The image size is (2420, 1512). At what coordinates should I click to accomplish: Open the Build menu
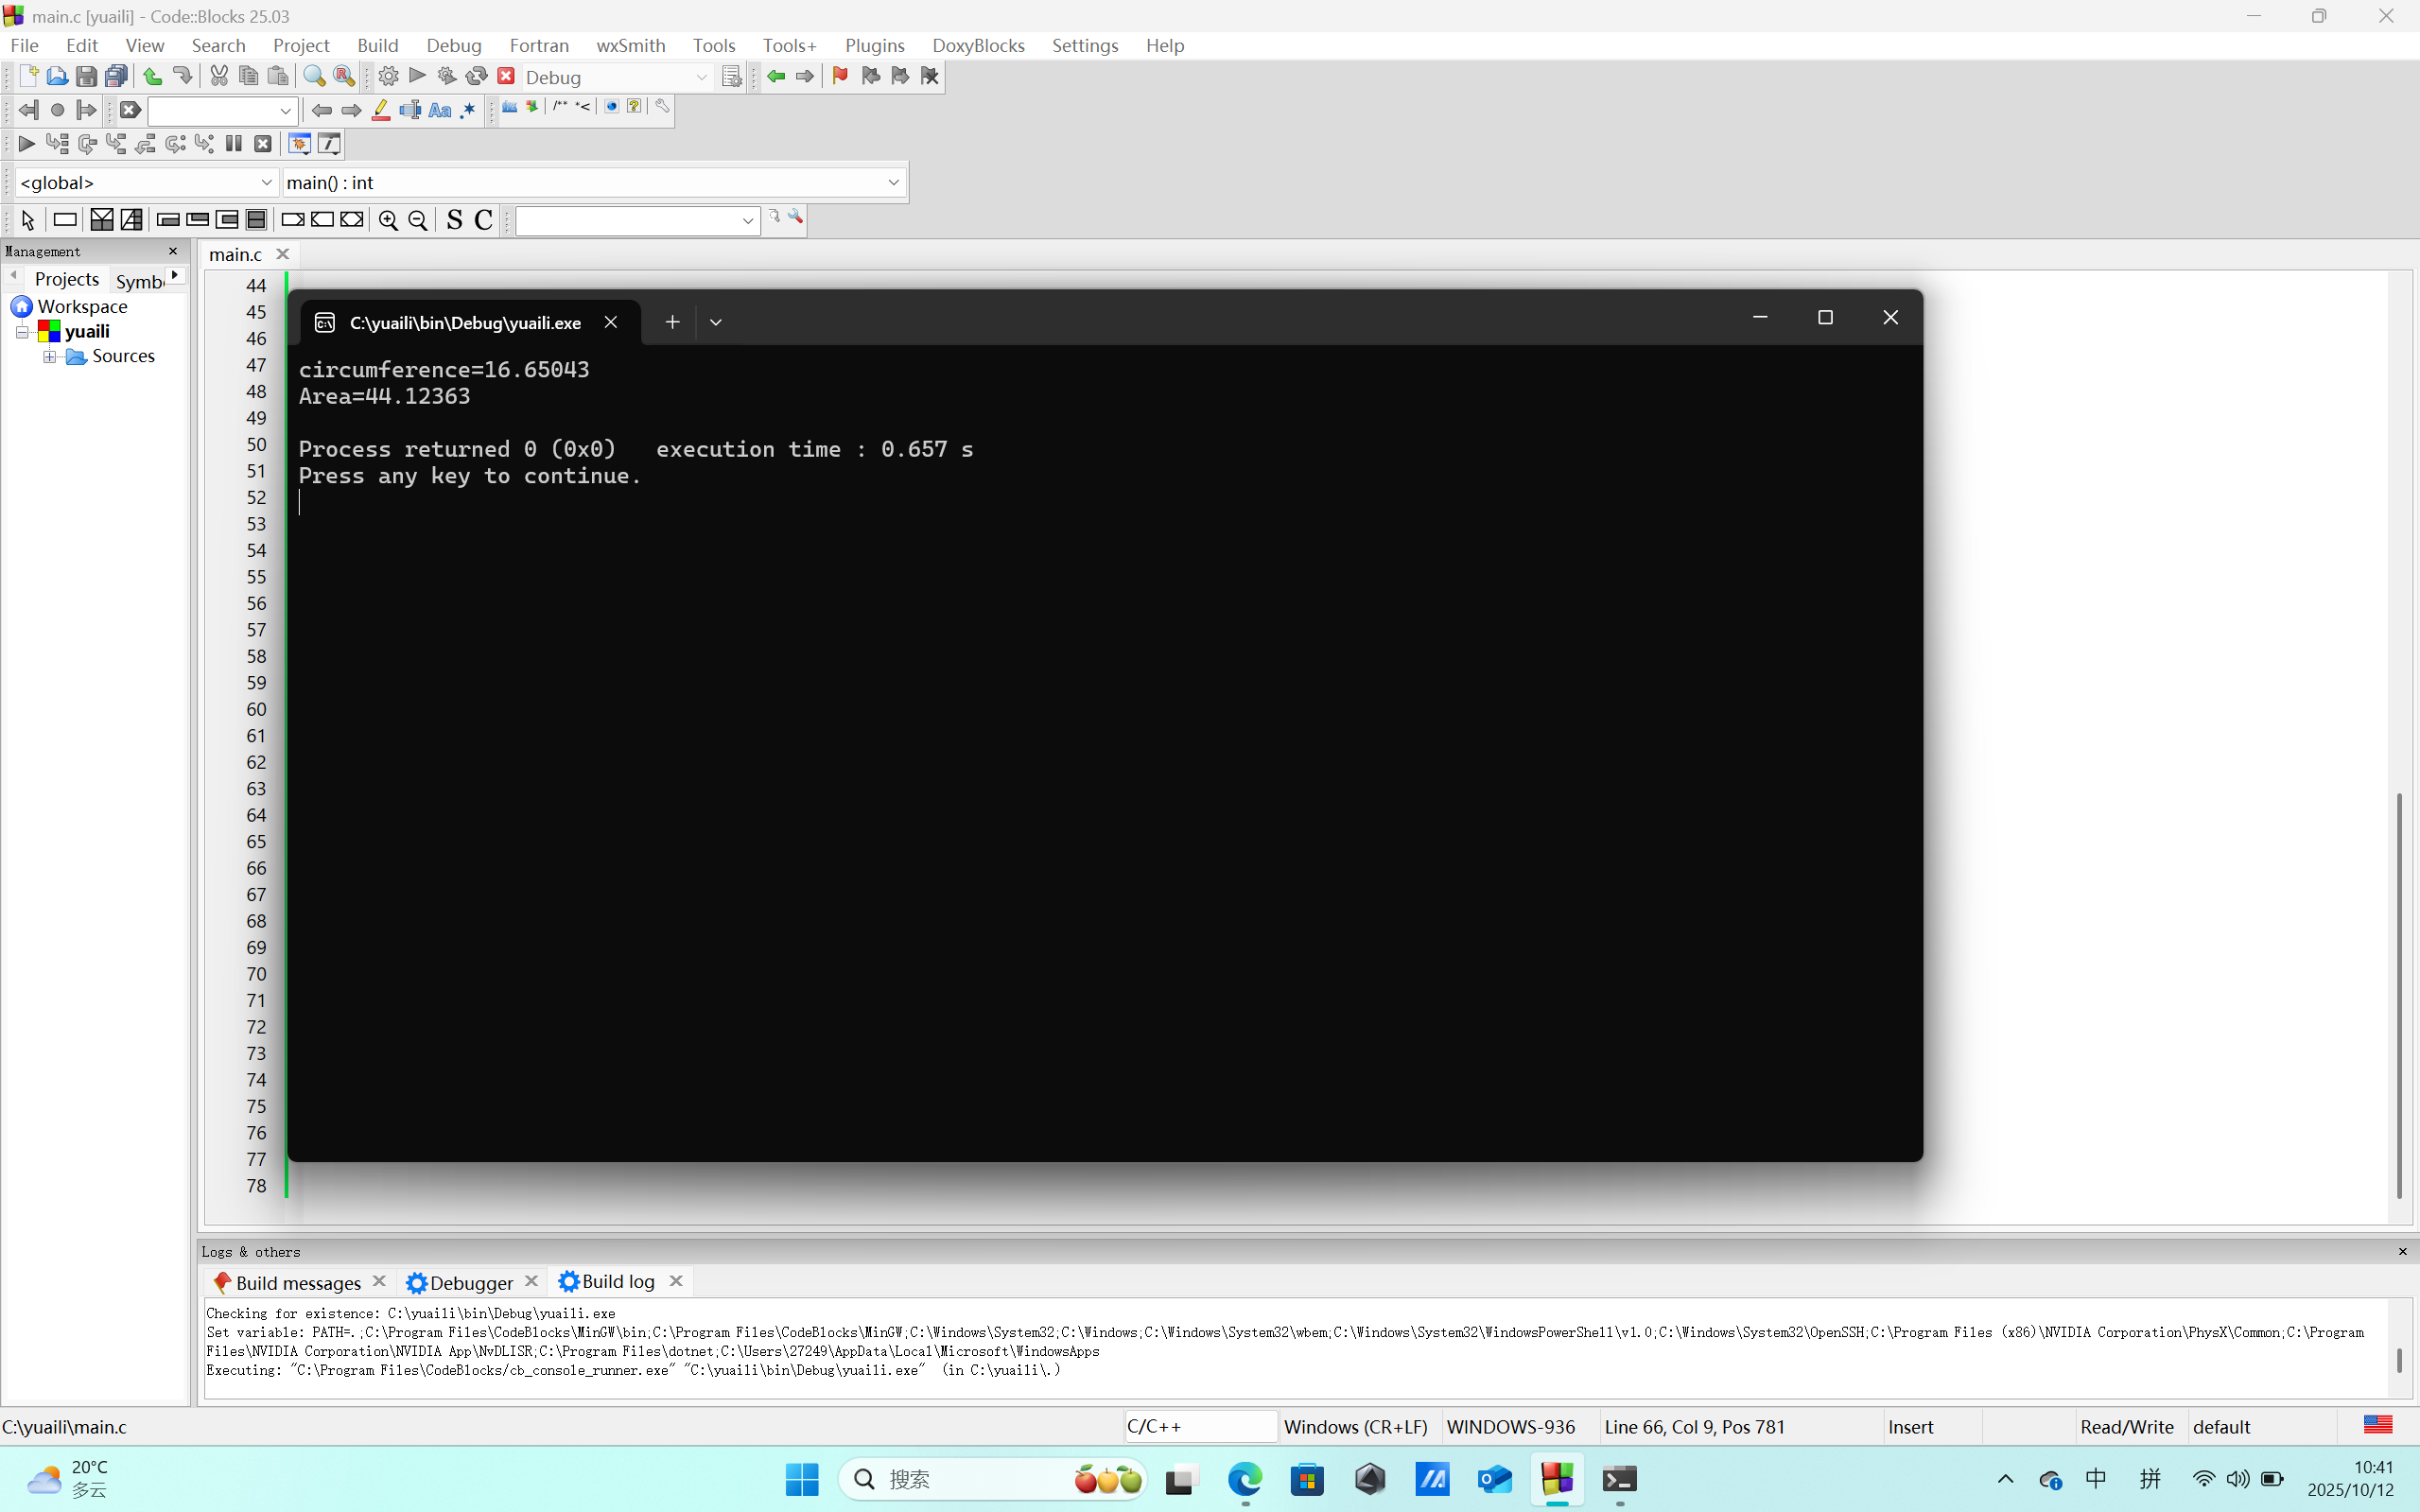coord(377,45)
